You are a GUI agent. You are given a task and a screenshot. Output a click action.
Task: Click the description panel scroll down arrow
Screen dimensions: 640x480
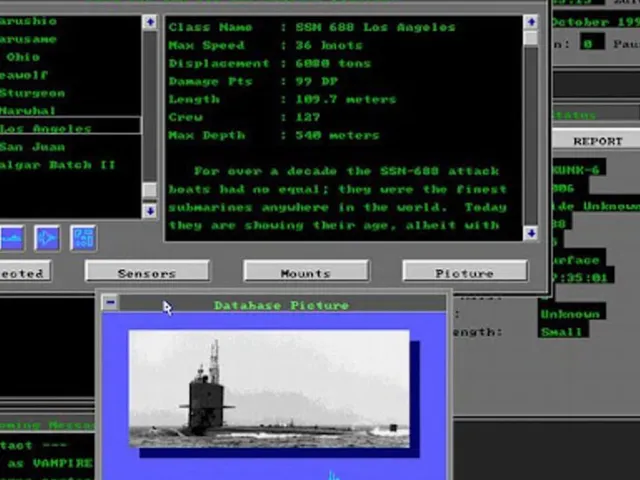pos(531,233)
